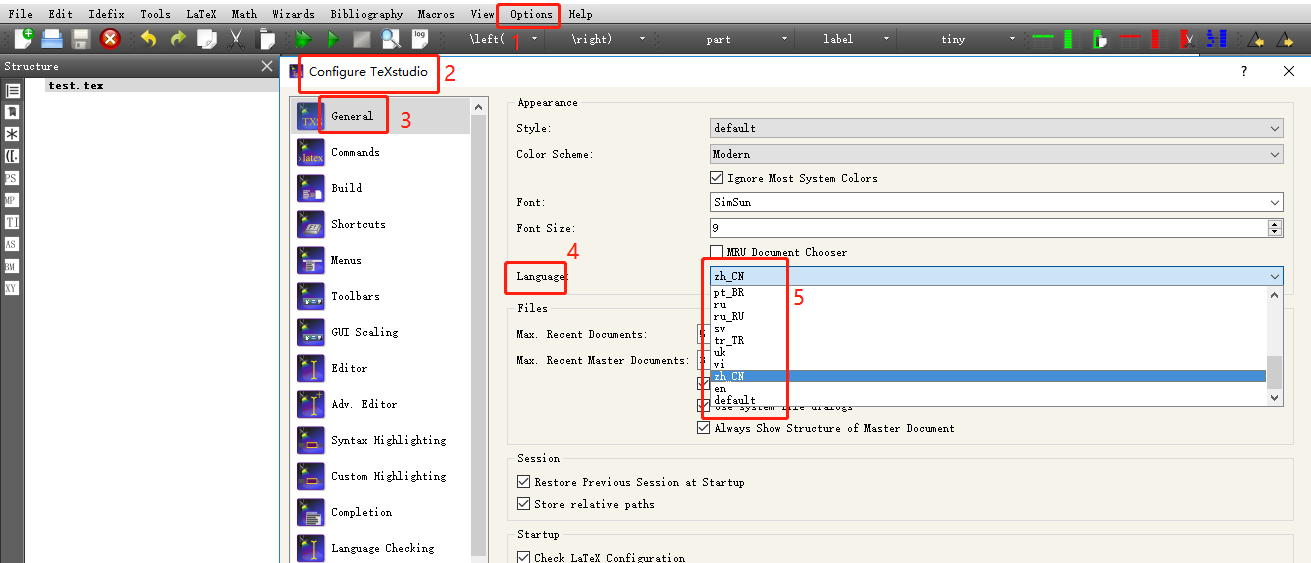
Task: Select Syntax Highlighting configuration category
Action: 382,440
